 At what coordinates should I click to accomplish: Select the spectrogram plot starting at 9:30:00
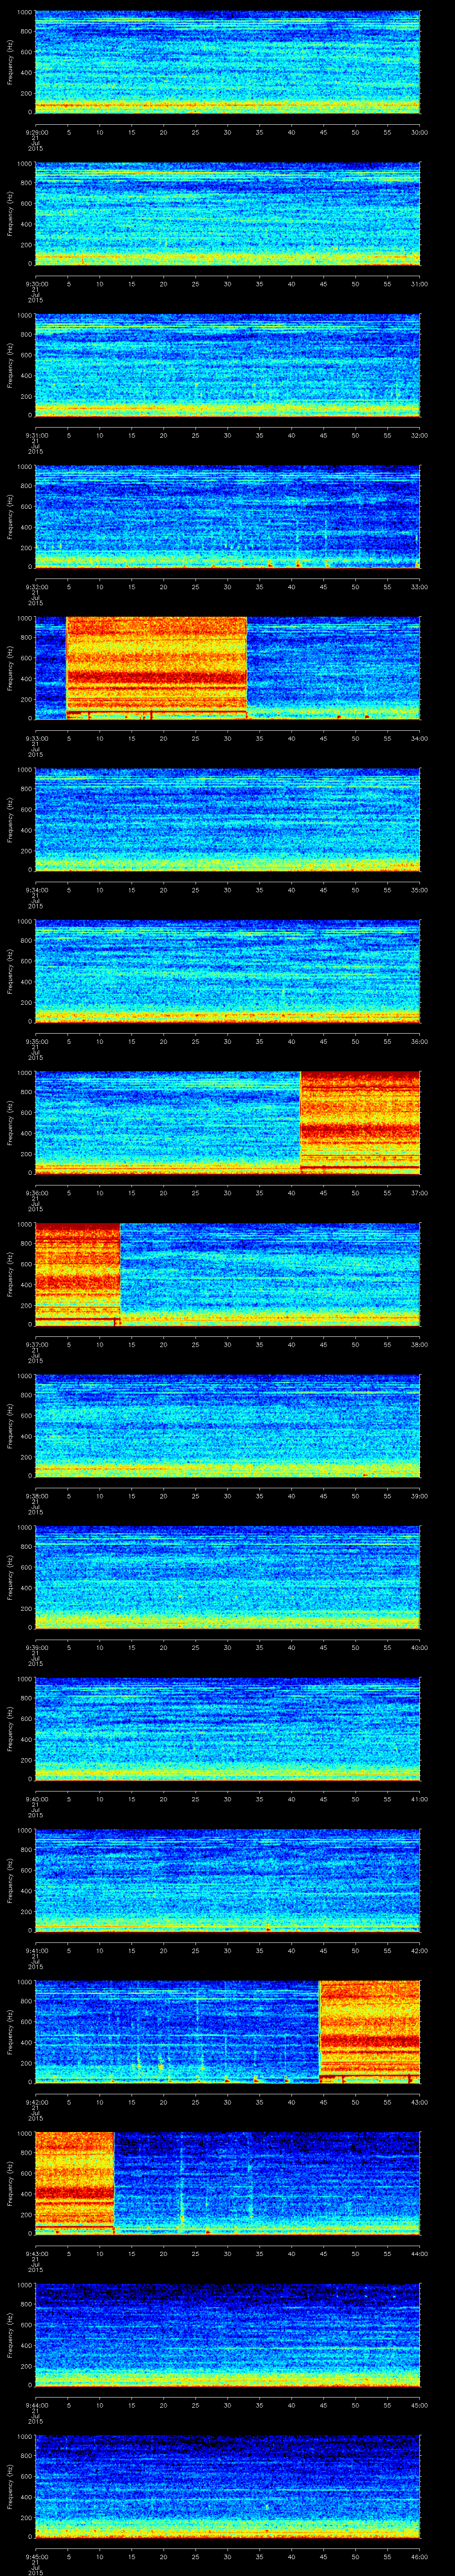pos(227,214)
